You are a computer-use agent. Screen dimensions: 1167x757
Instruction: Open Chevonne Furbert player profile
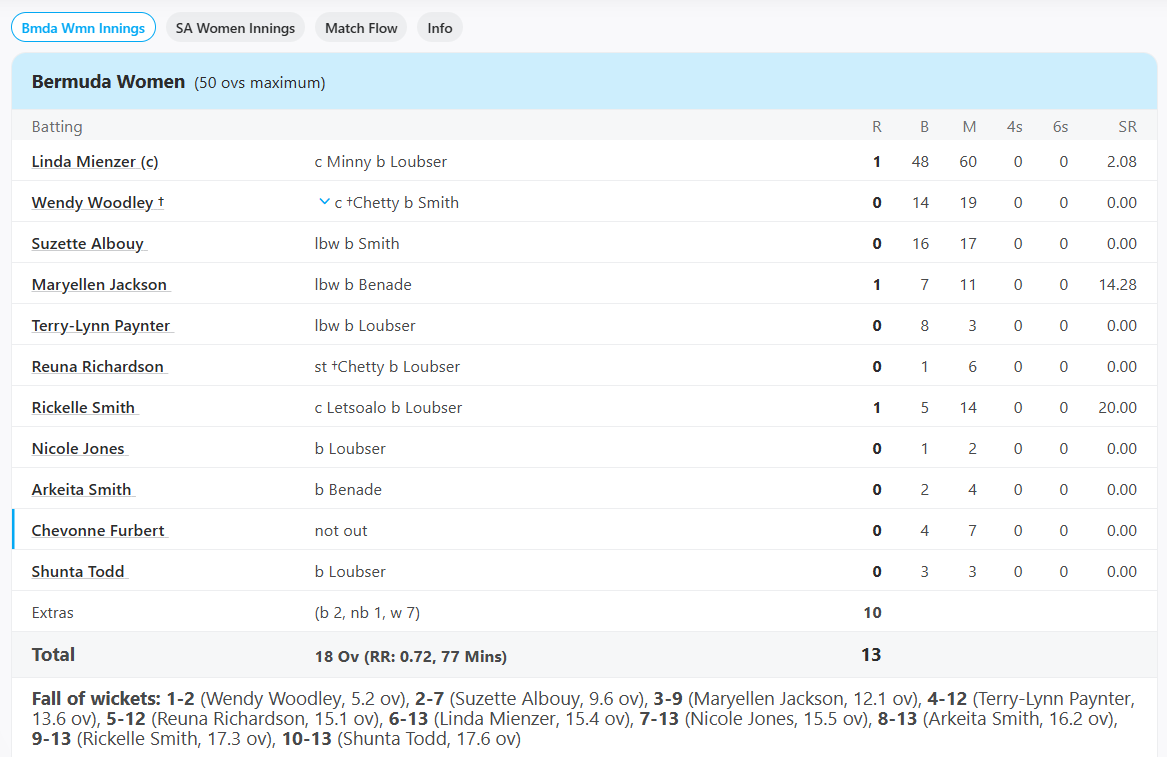tap(98, 530)
